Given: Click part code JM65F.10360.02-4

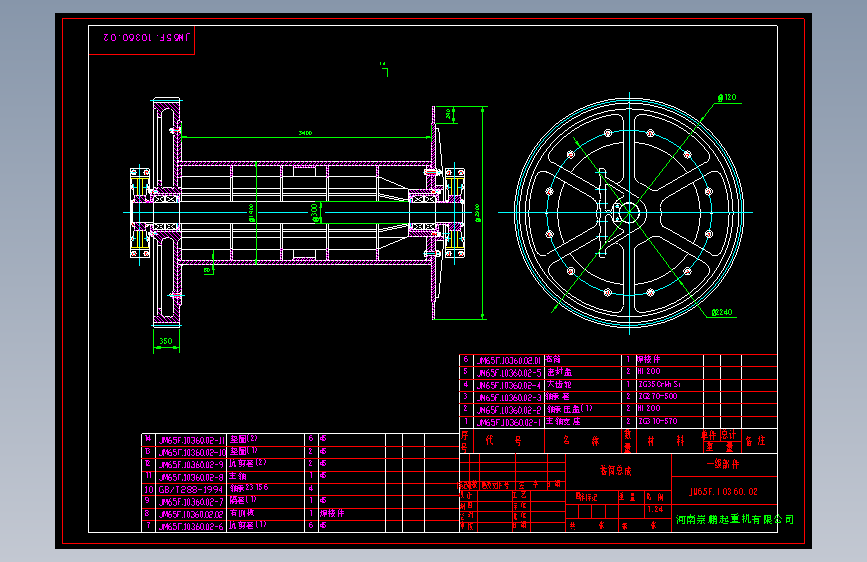Looking at the screenshot, I should [x=509, y=385].
